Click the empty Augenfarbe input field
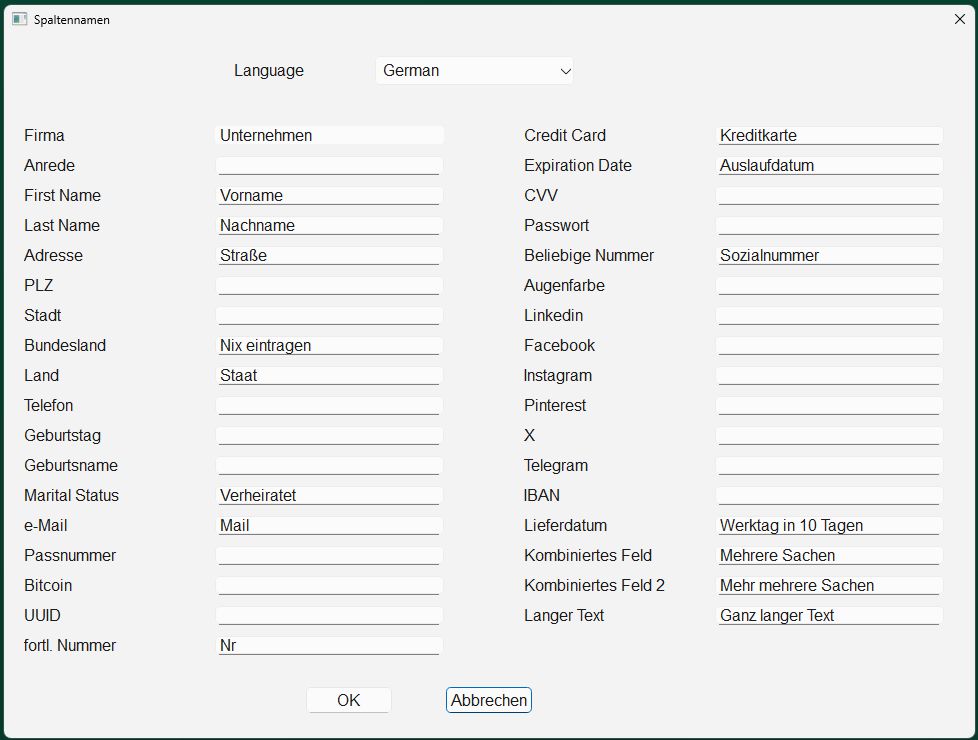Screen dimensions: 978x740 (x=829, y=285)
